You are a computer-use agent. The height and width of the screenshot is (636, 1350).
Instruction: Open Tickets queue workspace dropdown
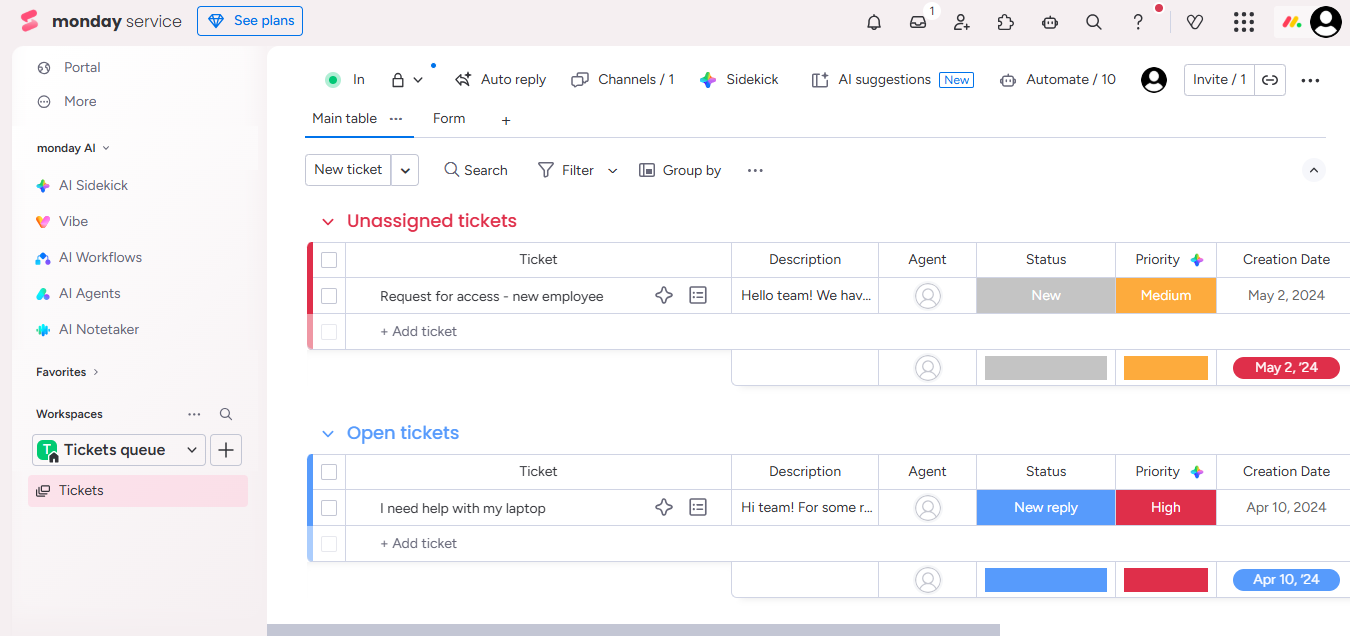[119, 450]
